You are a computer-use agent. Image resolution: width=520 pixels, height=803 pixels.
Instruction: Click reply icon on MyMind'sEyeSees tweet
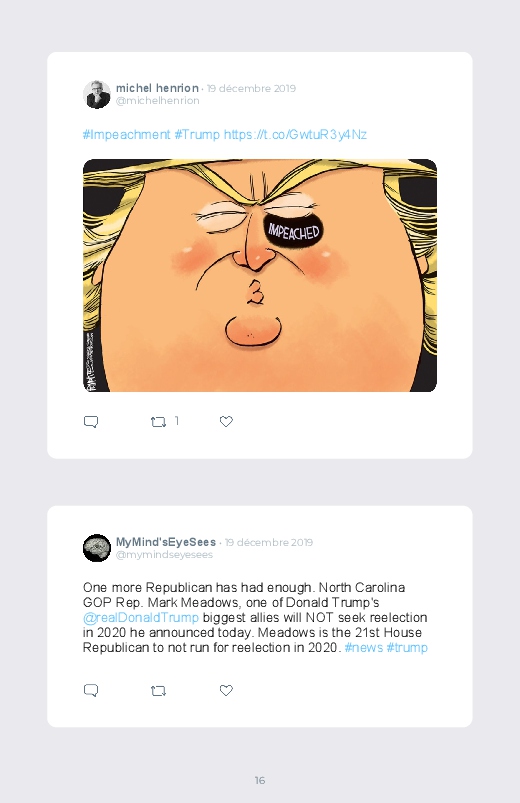point(91,690)
